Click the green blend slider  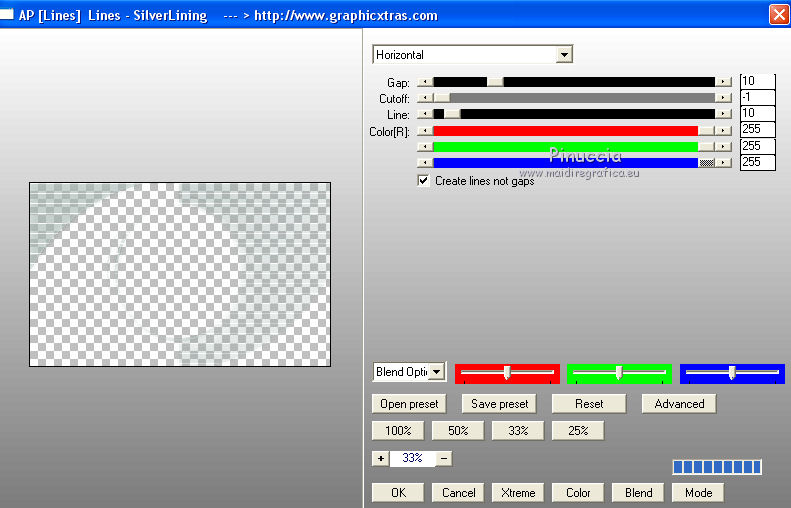(x=619, y=373)
